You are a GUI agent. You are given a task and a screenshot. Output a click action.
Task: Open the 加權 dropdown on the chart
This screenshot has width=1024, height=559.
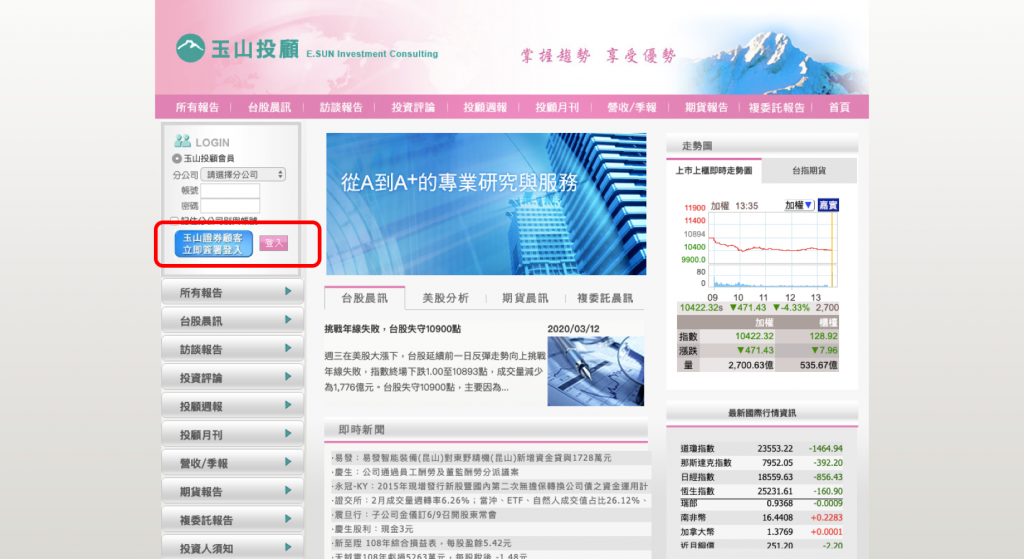point(799,205)
